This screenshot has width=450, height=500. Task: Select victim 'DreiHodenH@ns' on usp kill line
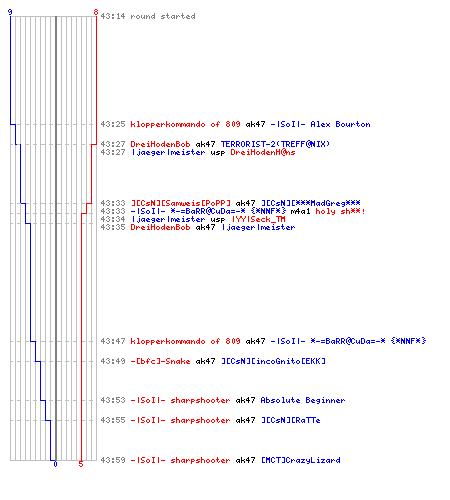tap(263, 152)
